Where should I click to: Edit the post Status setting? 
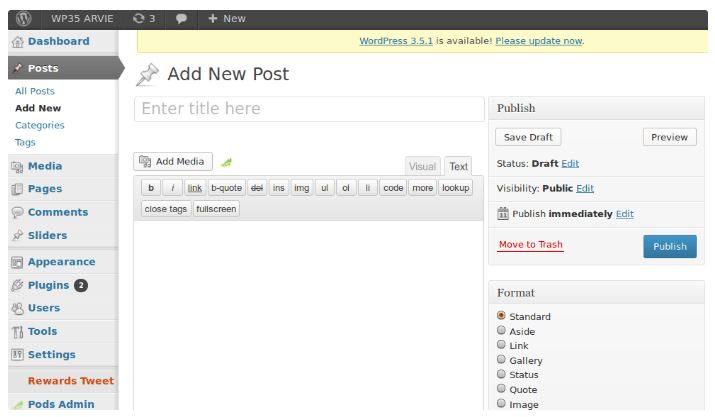570,163
